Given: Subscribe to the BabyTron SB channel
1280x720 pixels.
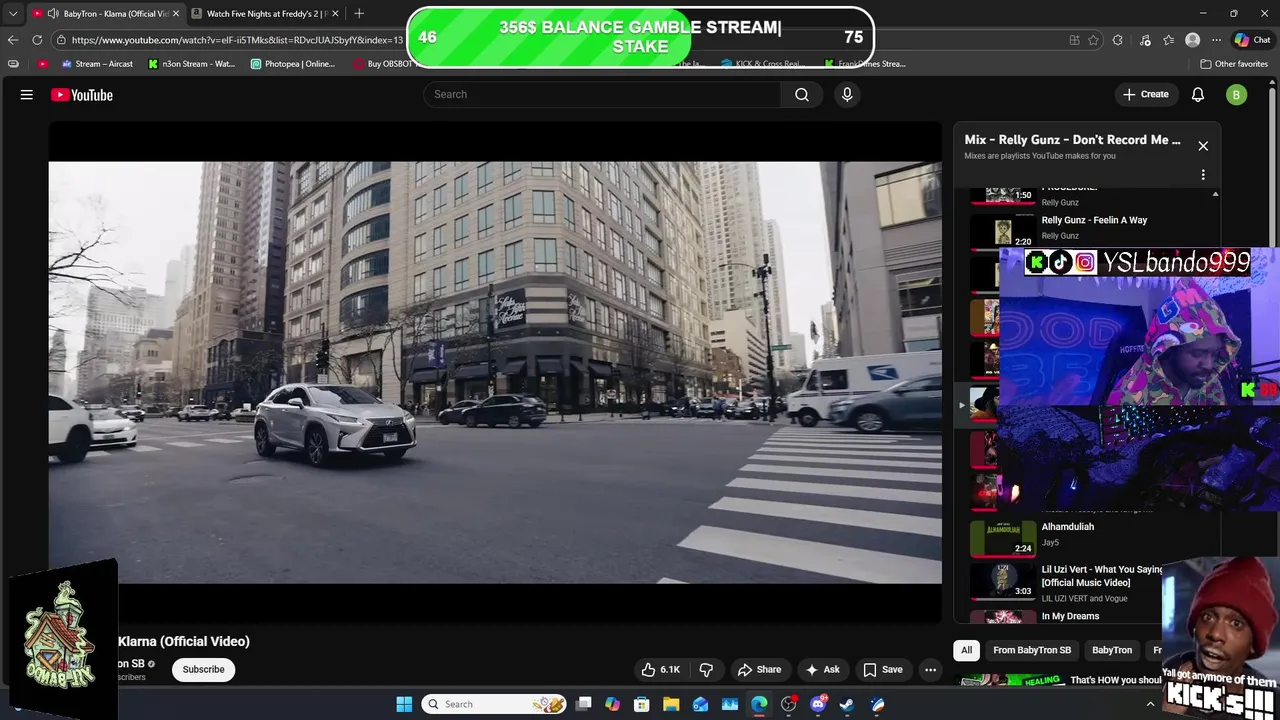Looking at the screenshot, I should [203, 669].
